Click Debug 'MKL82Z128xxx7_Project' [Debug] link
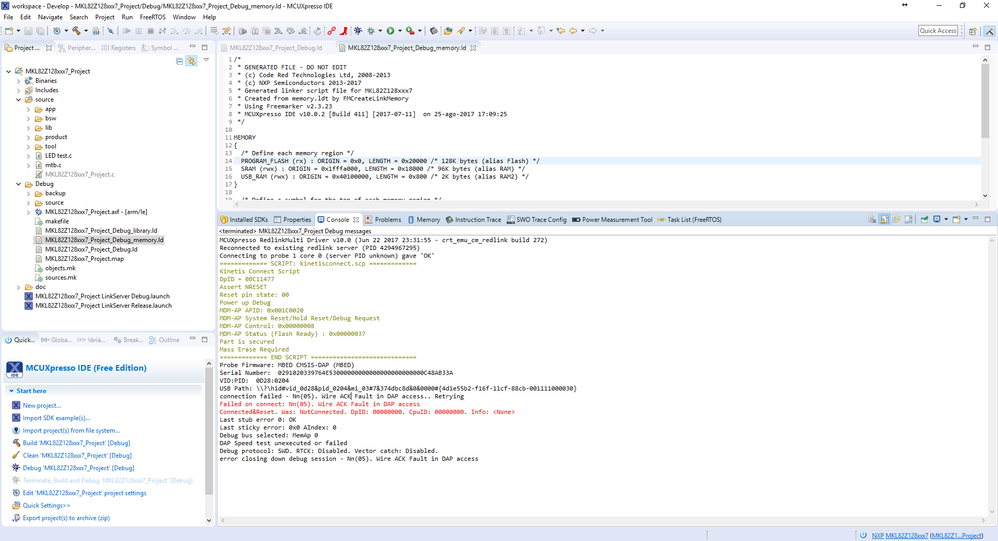Viewport: 998px width, 541px height. 78,468
